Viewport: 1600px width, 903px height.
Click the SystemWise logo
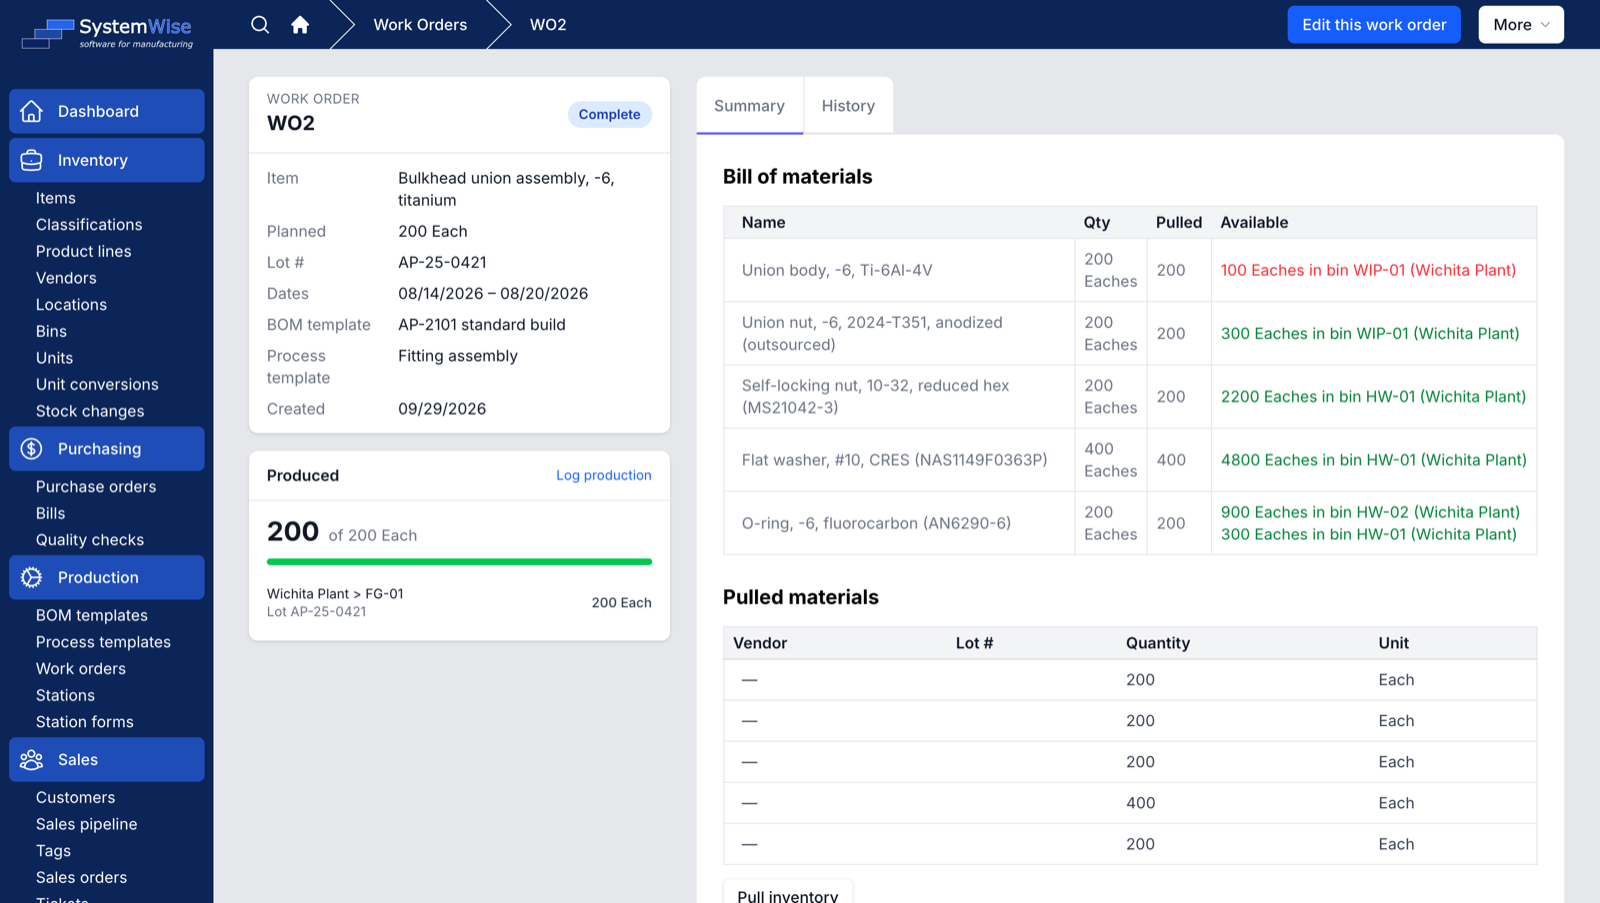[107, 32]
